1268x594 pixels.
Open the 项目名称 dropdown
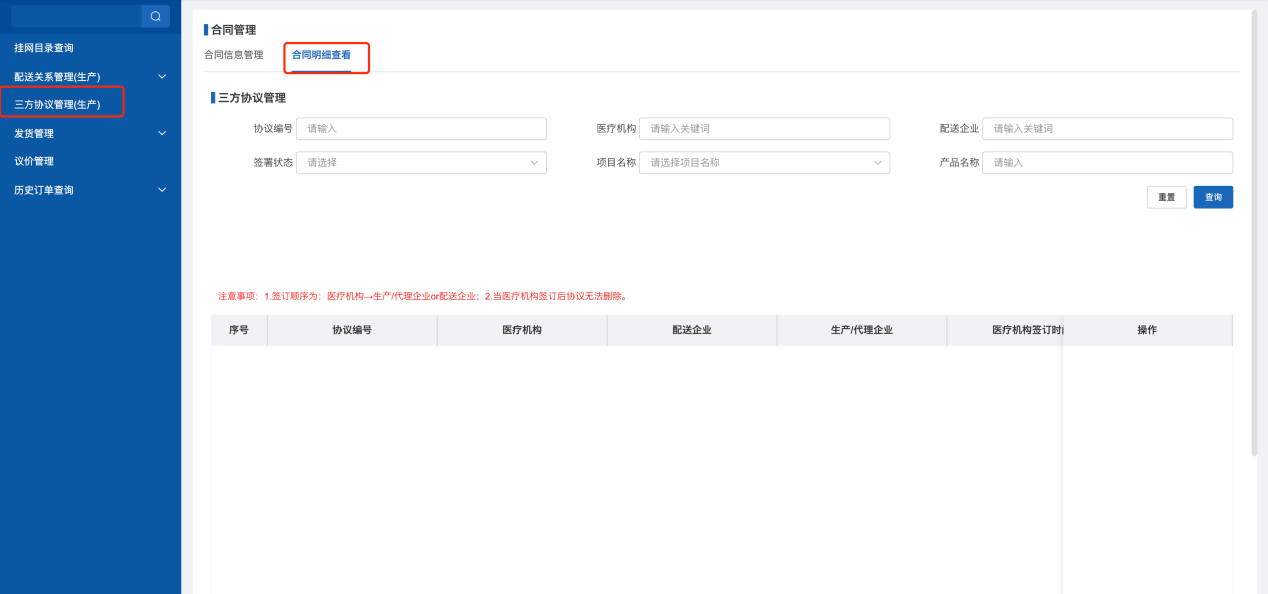point(764,163)
